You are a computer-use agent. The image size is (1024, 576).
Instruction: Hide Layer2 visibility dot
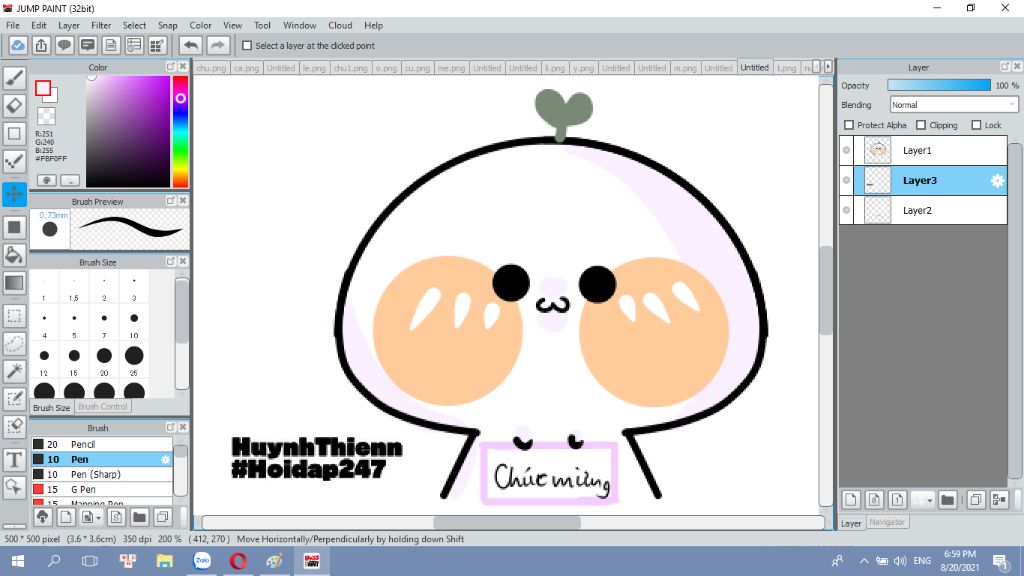846,210
